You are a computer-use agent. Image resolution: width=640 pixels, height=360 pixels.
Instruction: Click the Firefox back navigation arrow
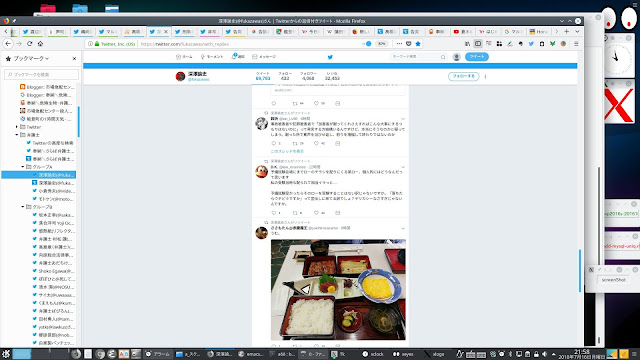click(x=8, y=44)
